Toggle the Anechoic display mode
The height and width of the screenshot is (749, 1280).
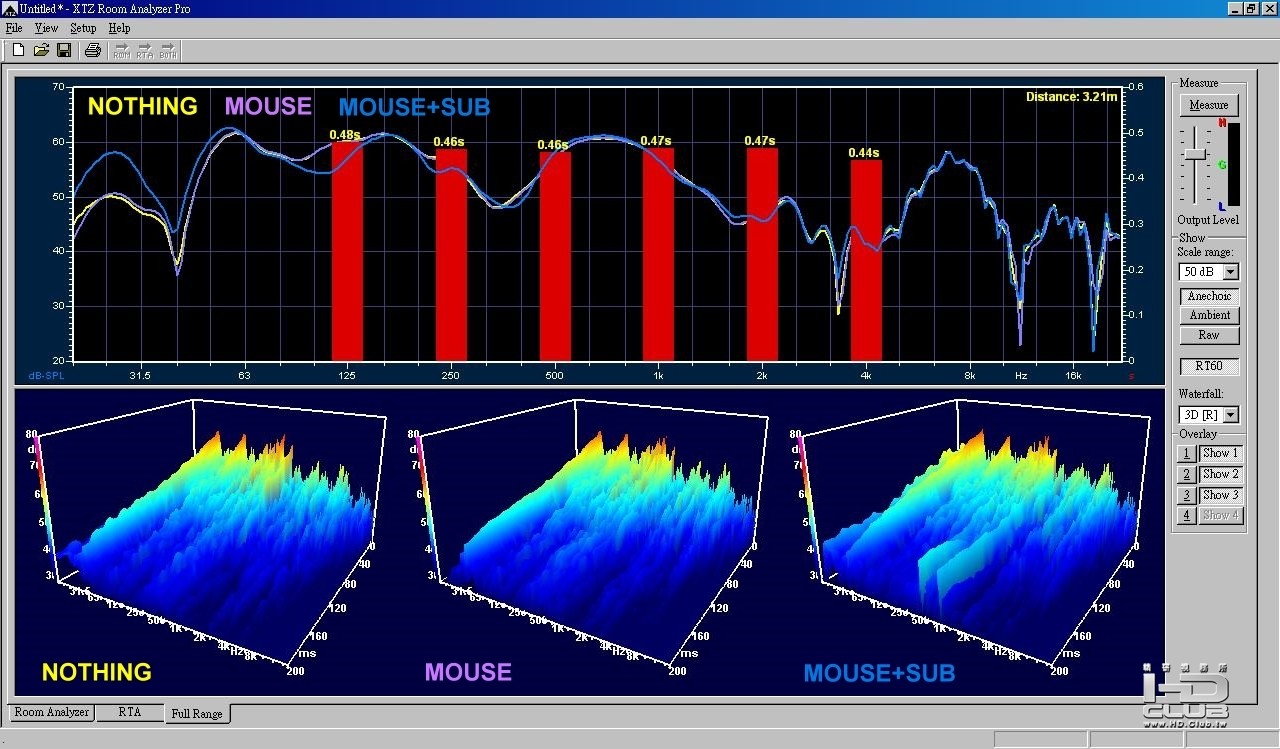click(1209, 296)
